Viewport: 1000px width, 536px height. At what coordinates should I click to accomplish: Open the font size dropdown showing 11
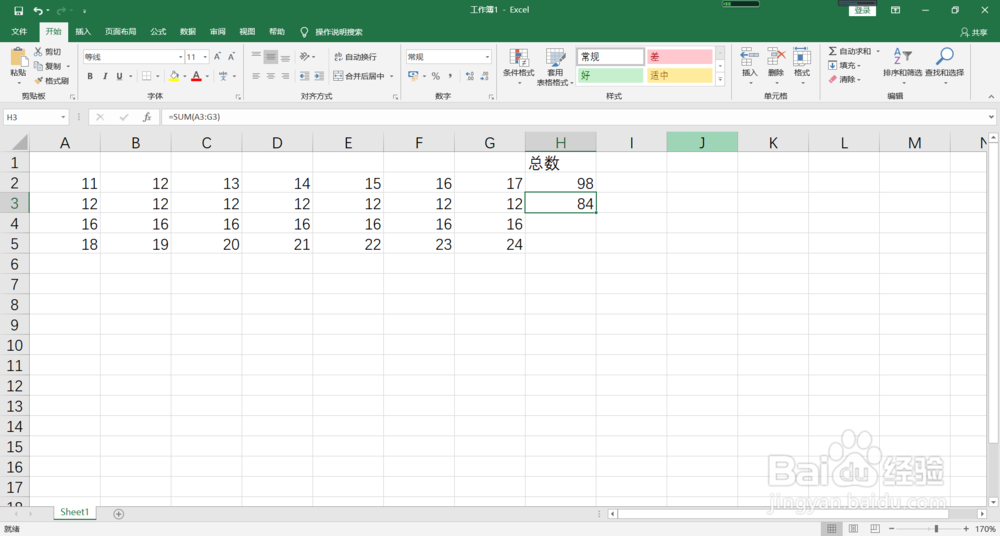coord(205,57)
